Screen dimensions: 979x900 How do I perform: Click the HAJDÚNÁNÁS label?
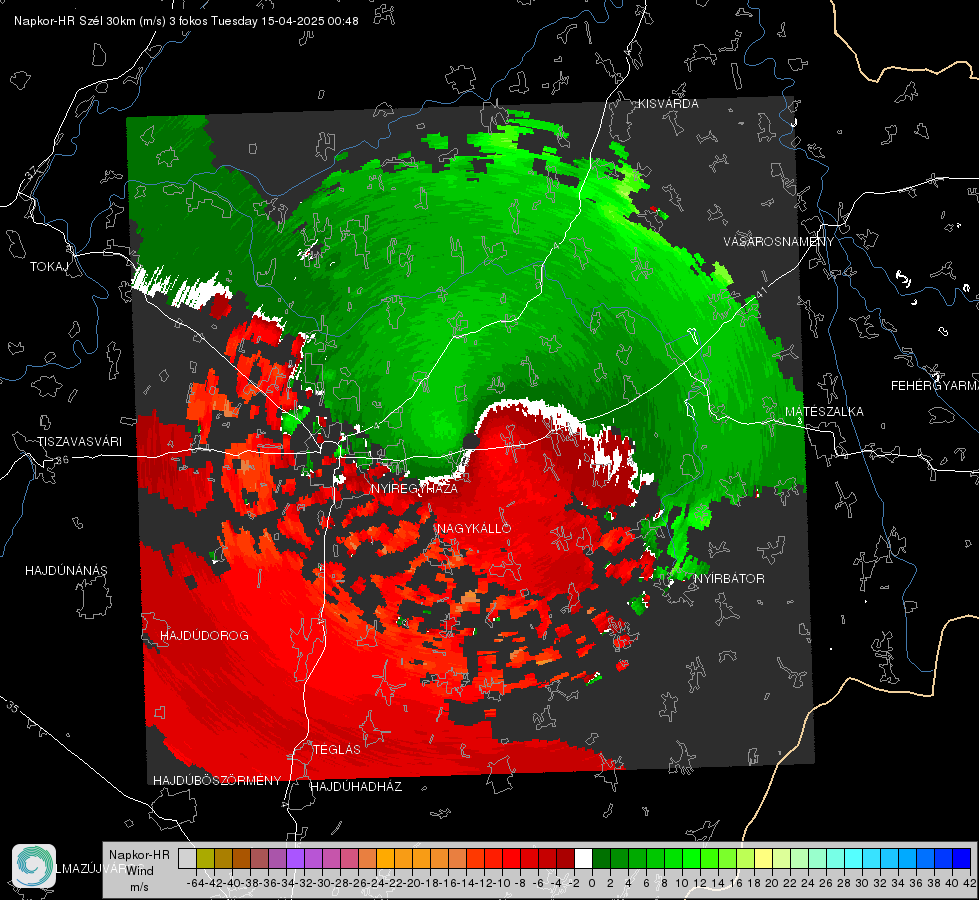pos(66,571)
